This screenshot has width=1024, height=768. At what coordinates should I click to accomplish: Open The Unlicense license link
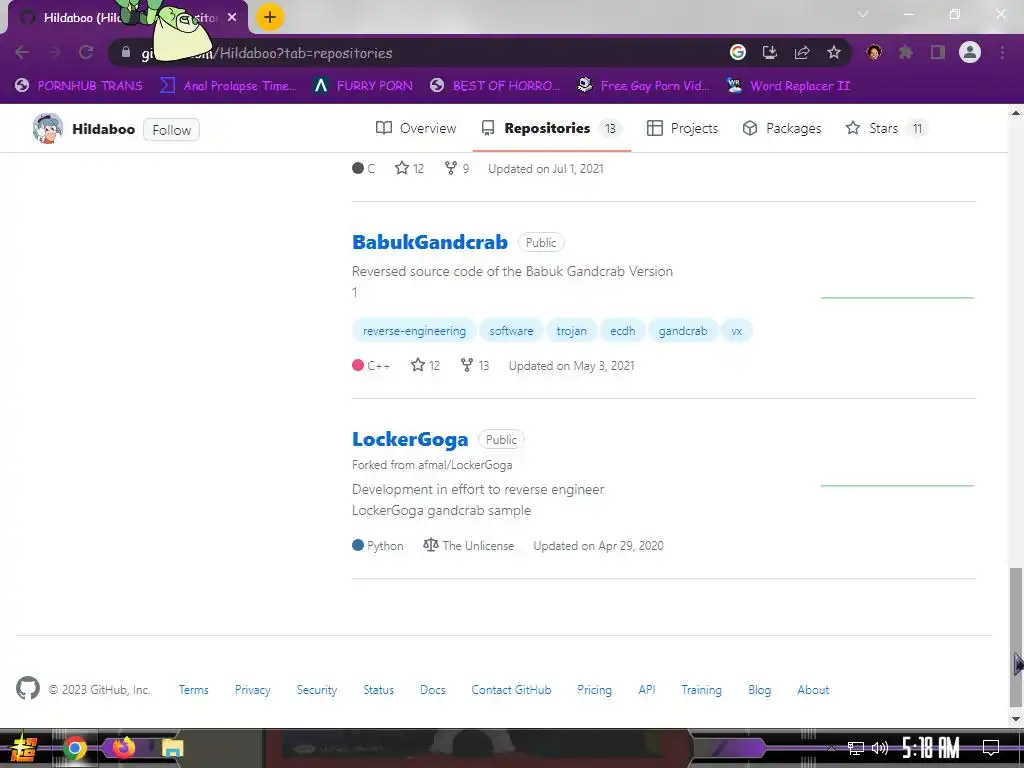[x=468, y=545]
